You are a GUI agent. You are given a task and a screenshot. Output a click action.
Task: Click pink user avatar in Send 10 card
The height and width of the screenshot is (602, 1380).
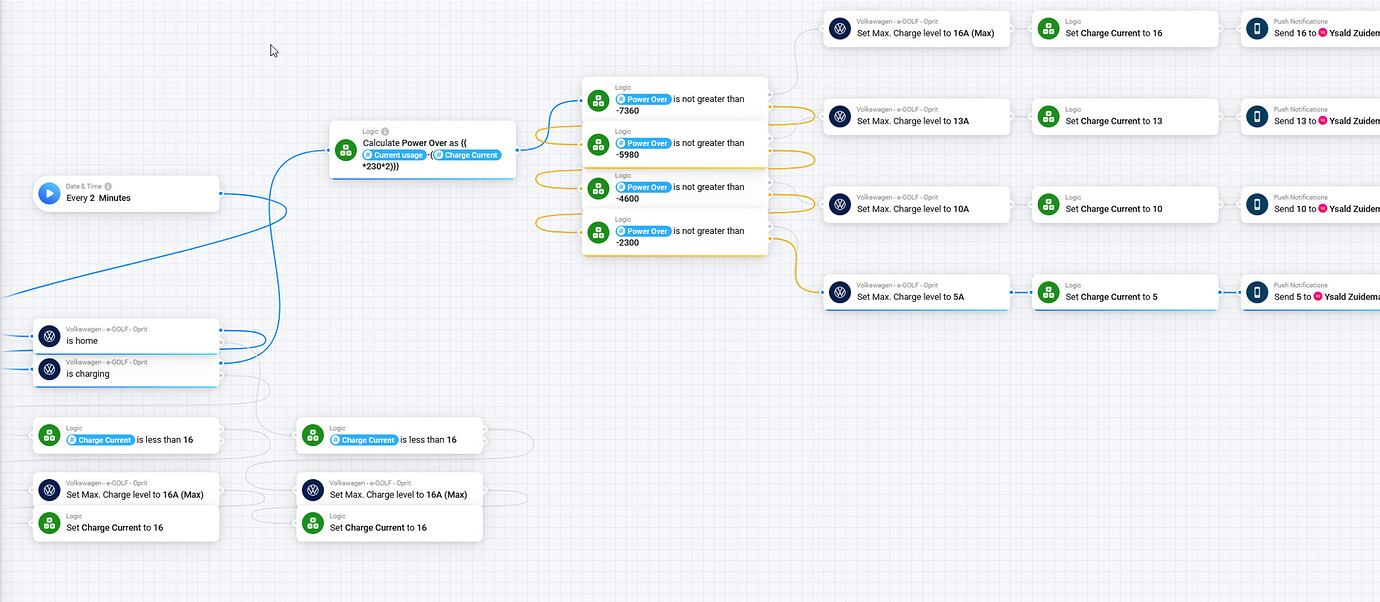1323,209
